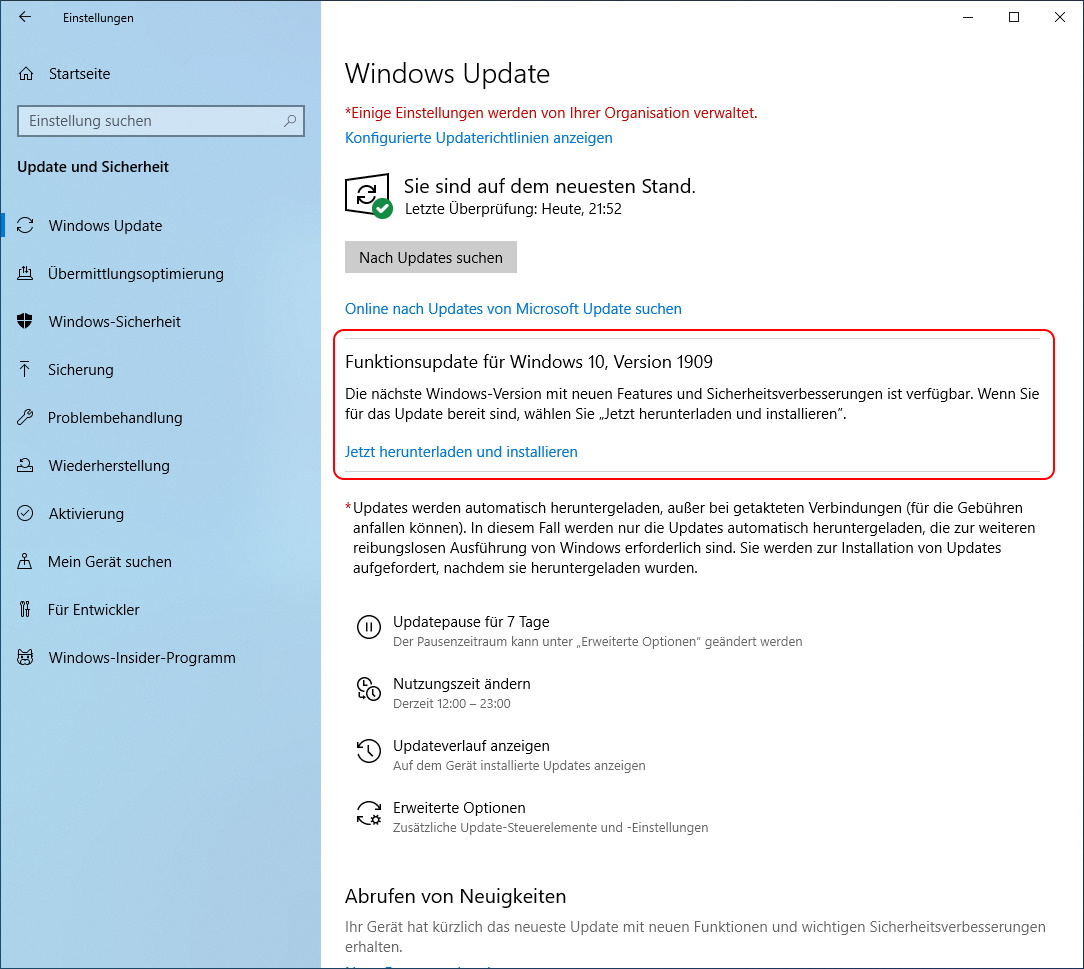Viewport: 1084px width, 969px height.
Task: Click Jetzt herunterladen und installieren link
Action: tap(461, 452)
